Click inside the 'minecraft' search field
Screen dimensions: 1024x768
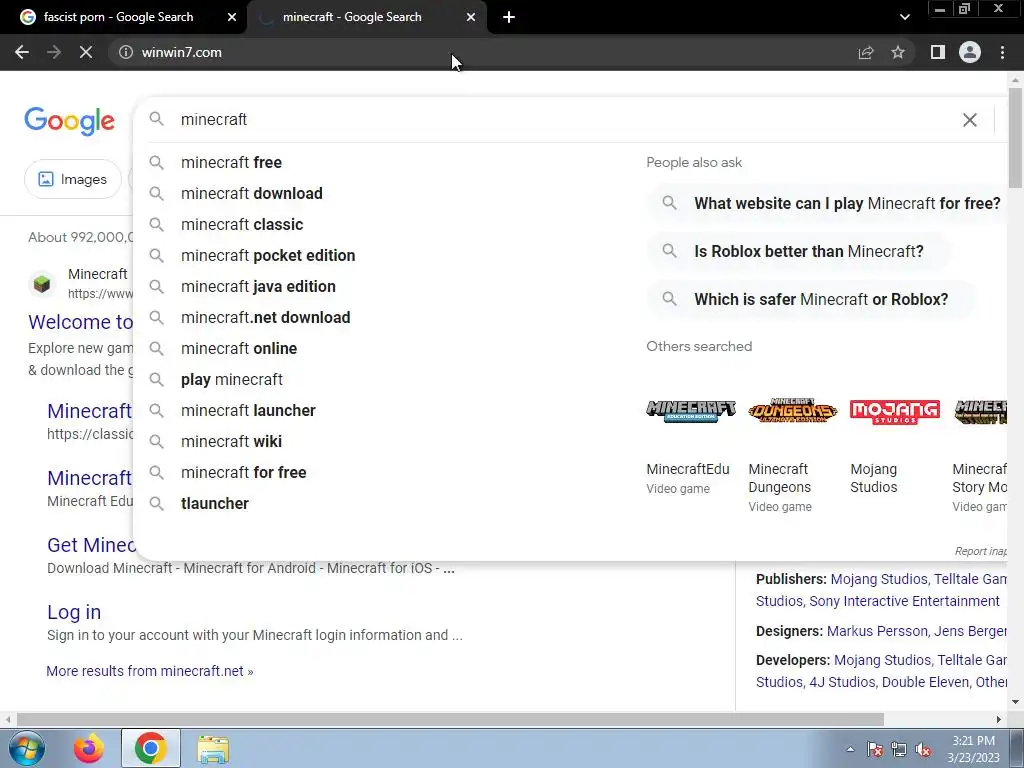[x=562, y=120]
